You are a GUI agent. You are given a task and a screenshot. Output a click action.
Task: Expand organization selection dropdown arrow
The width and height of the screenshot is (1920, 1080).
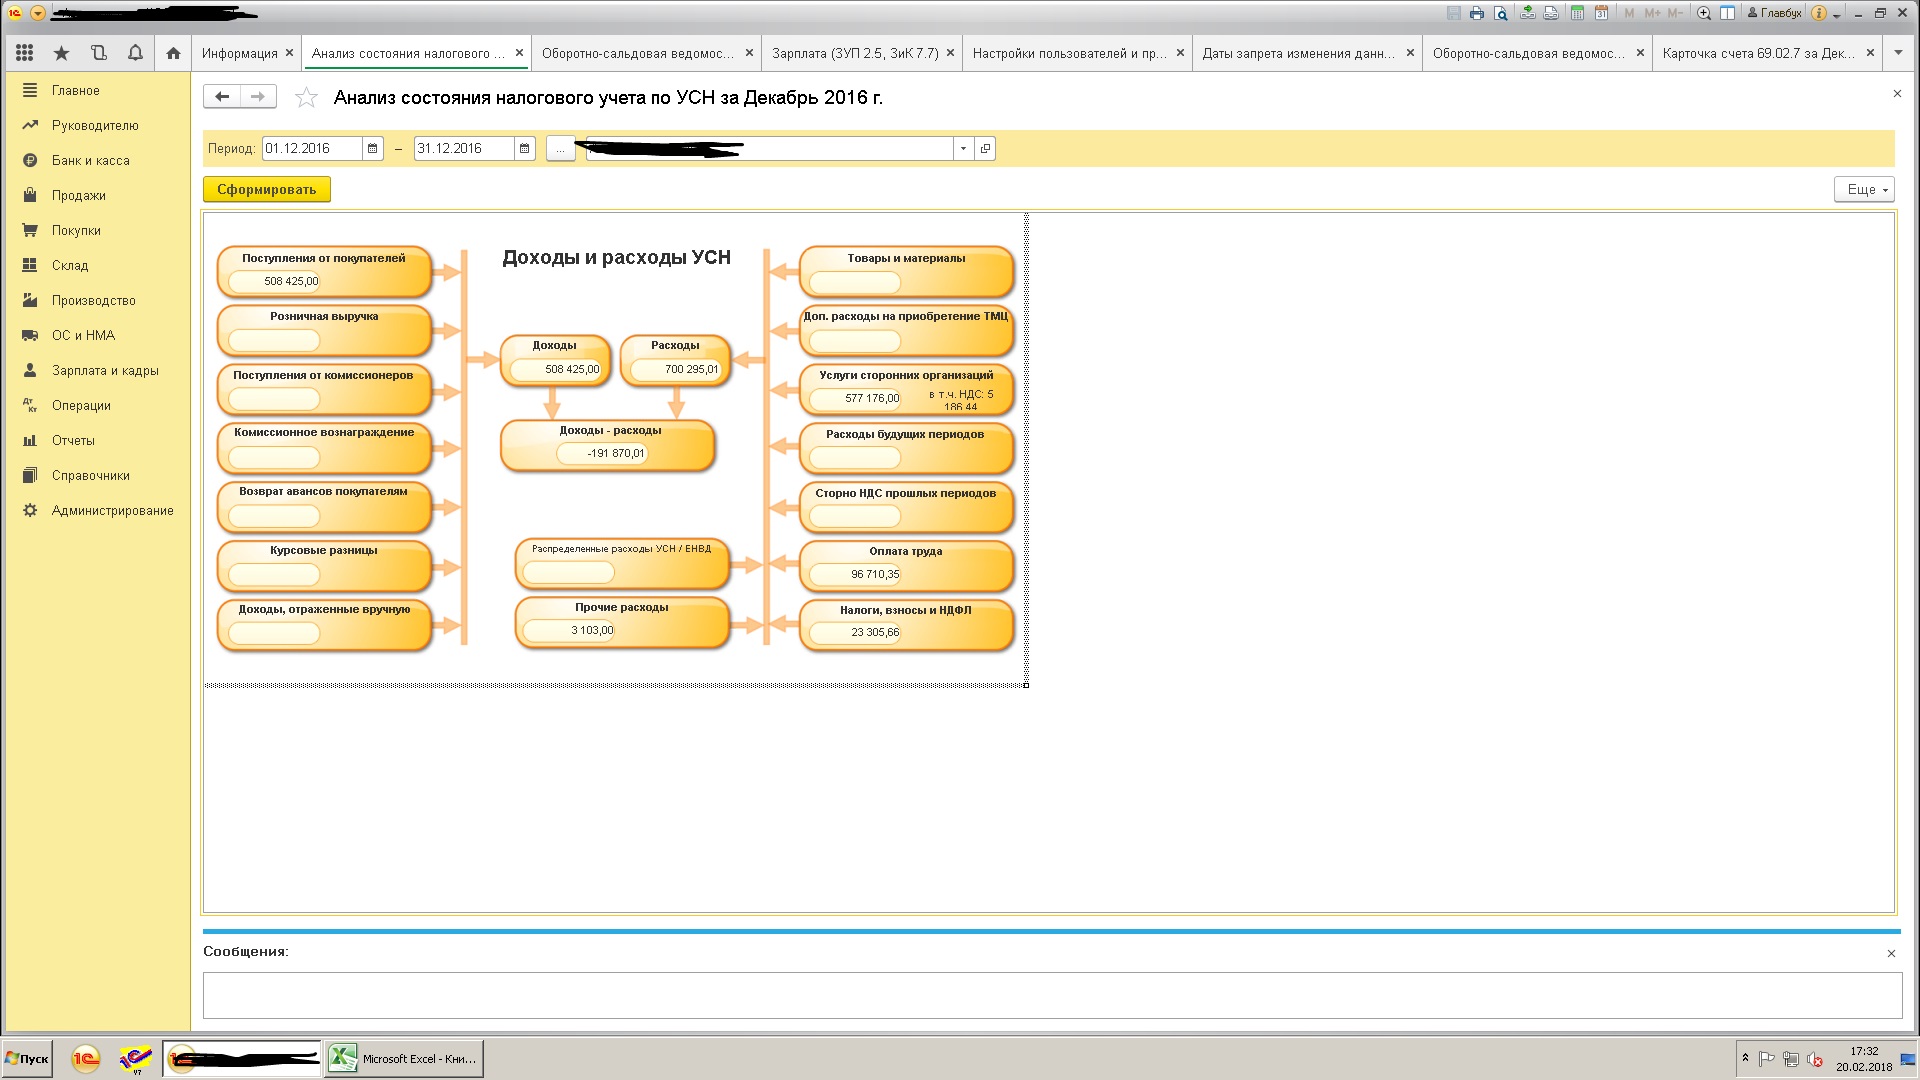point(963,148)
